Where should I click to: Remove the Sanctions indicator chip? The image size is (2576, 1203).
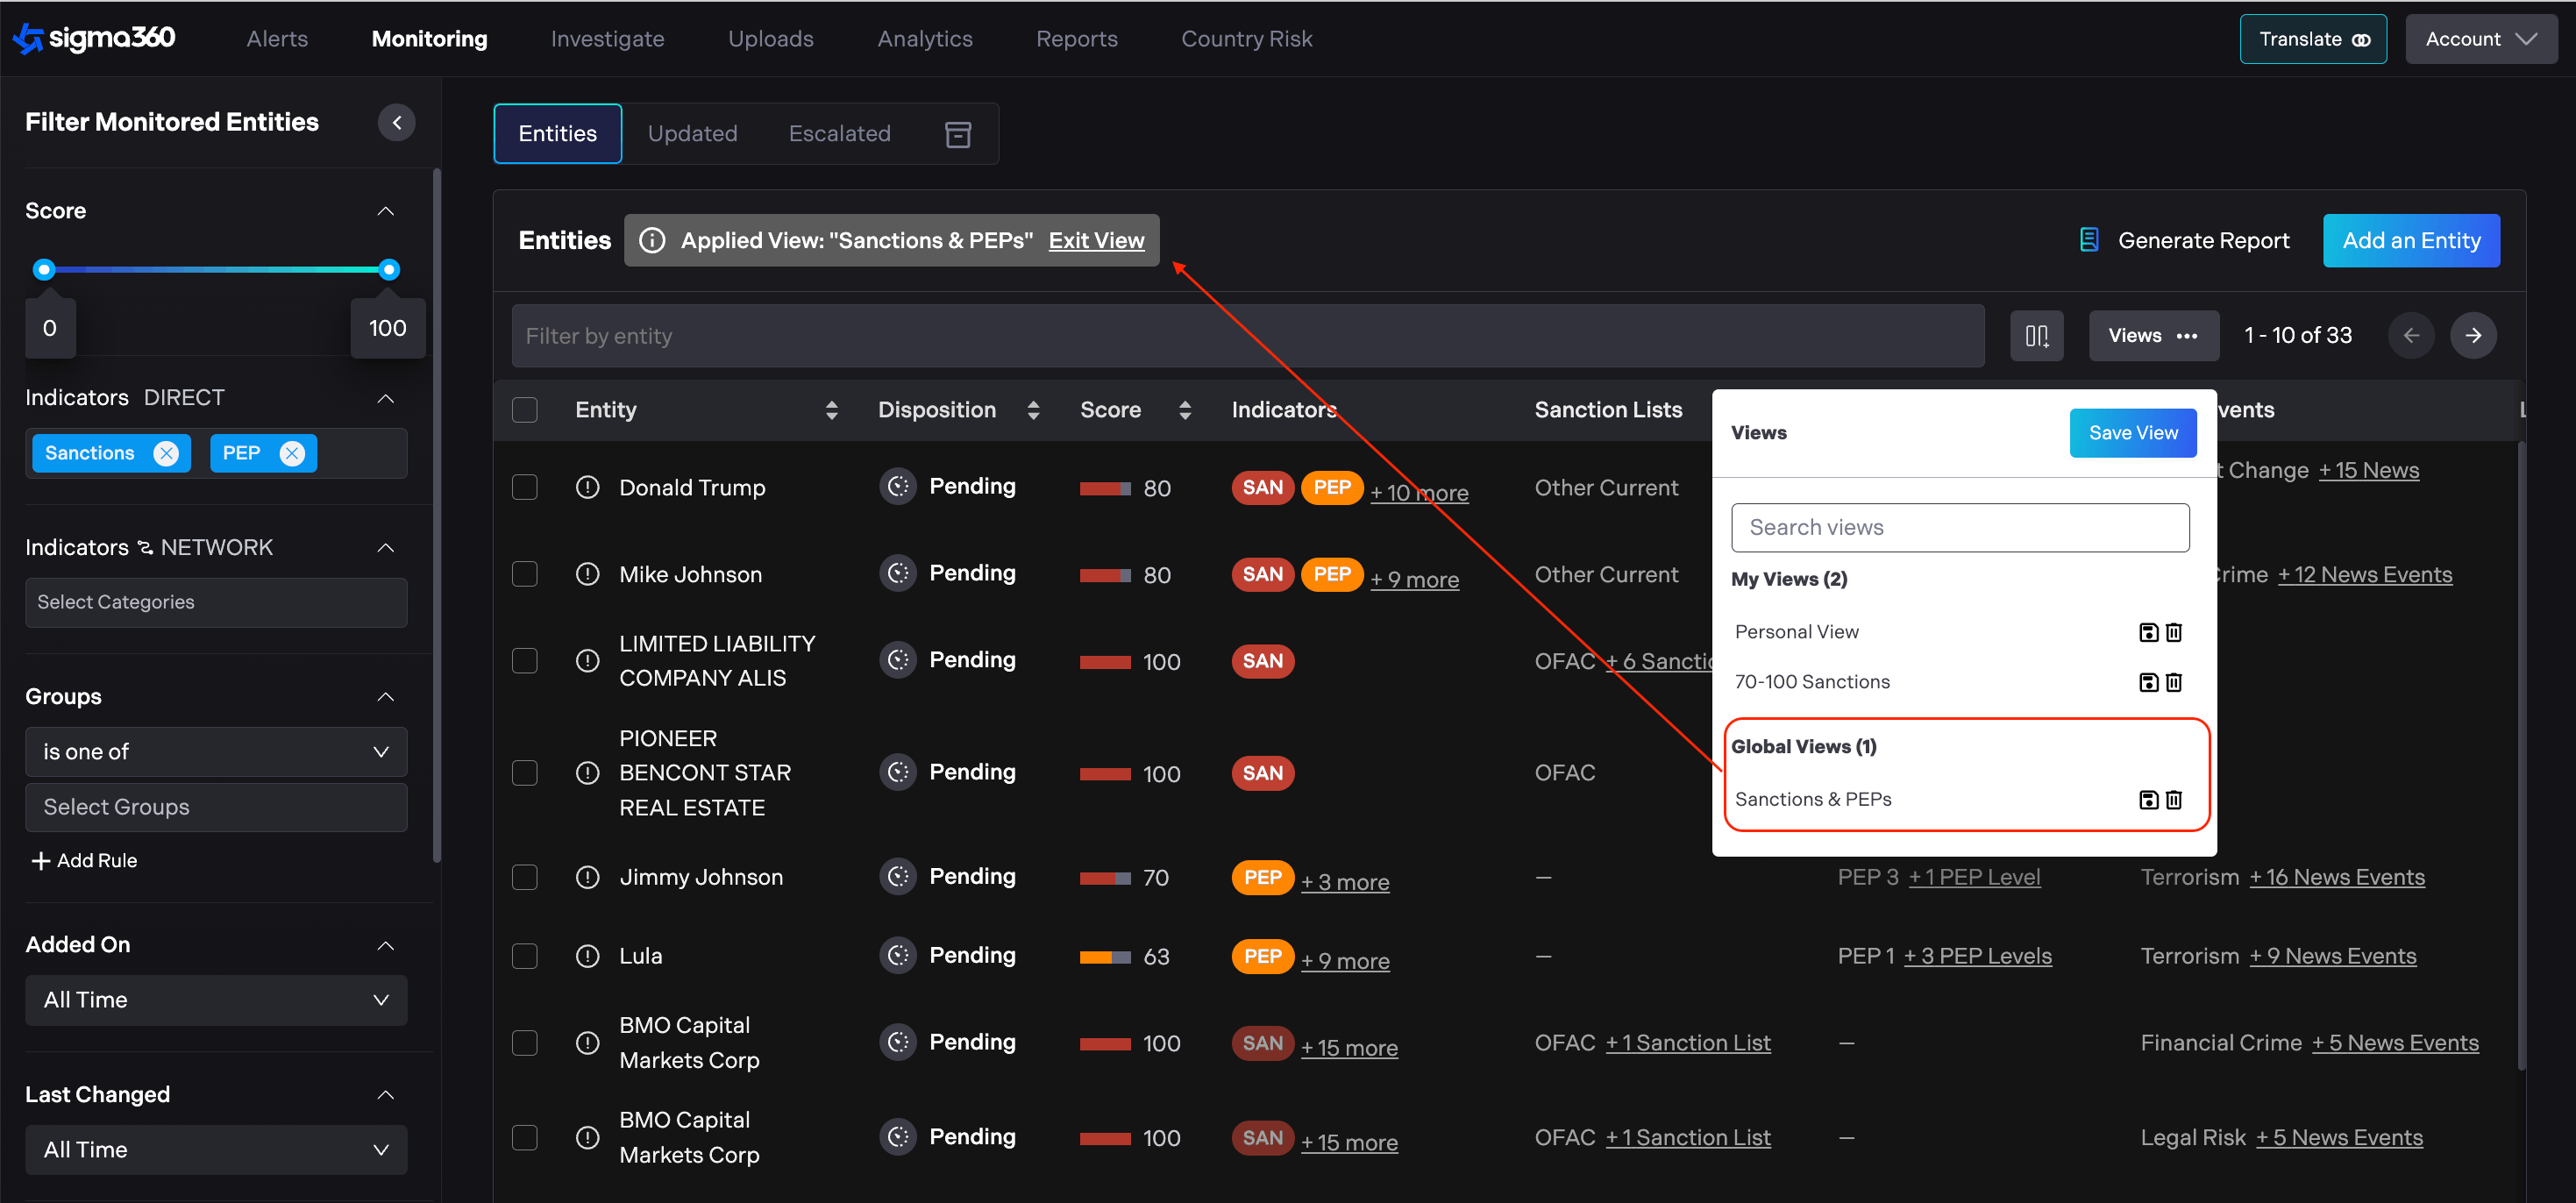166,453
